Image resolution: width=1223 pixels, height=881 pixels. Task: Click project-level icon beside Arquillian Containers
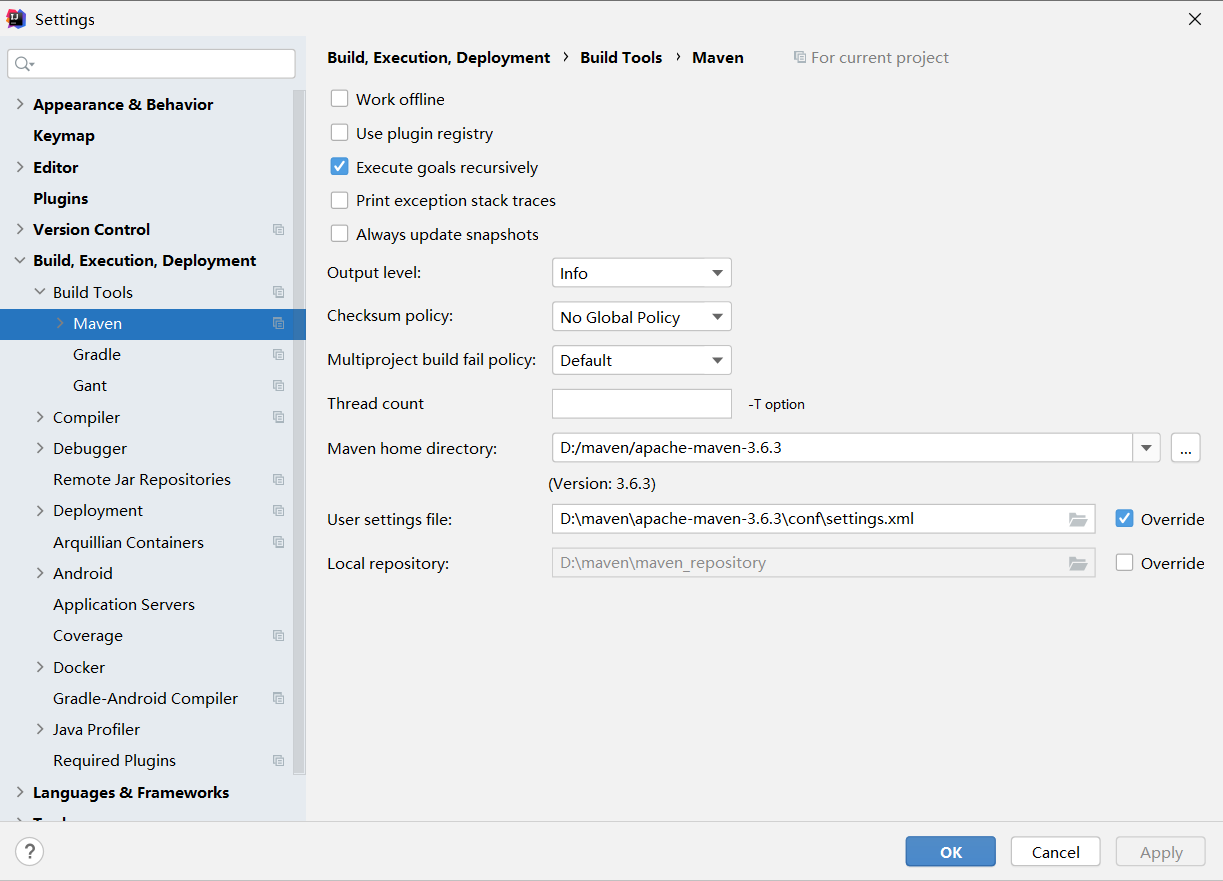pos(278,542)
